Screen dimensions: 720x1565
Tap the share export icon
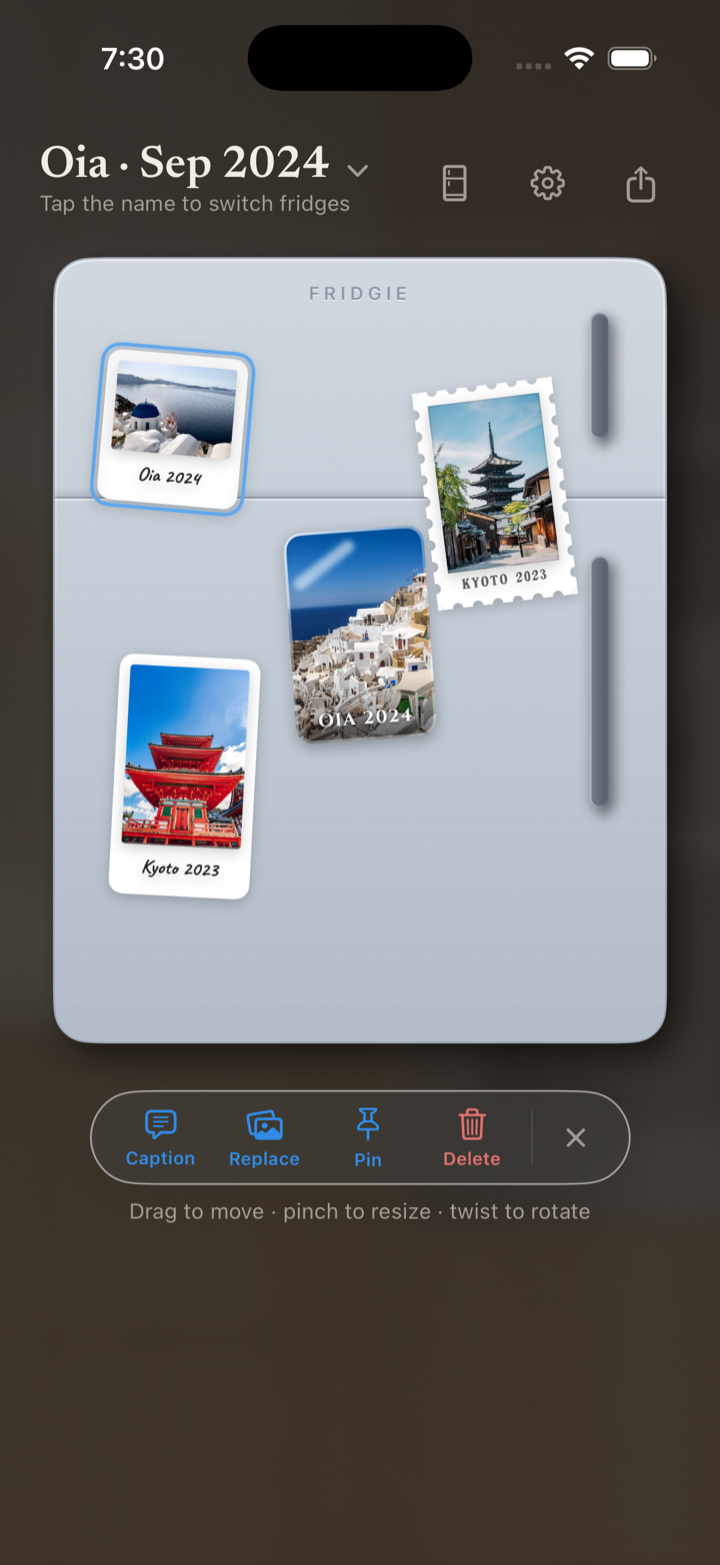641,184
